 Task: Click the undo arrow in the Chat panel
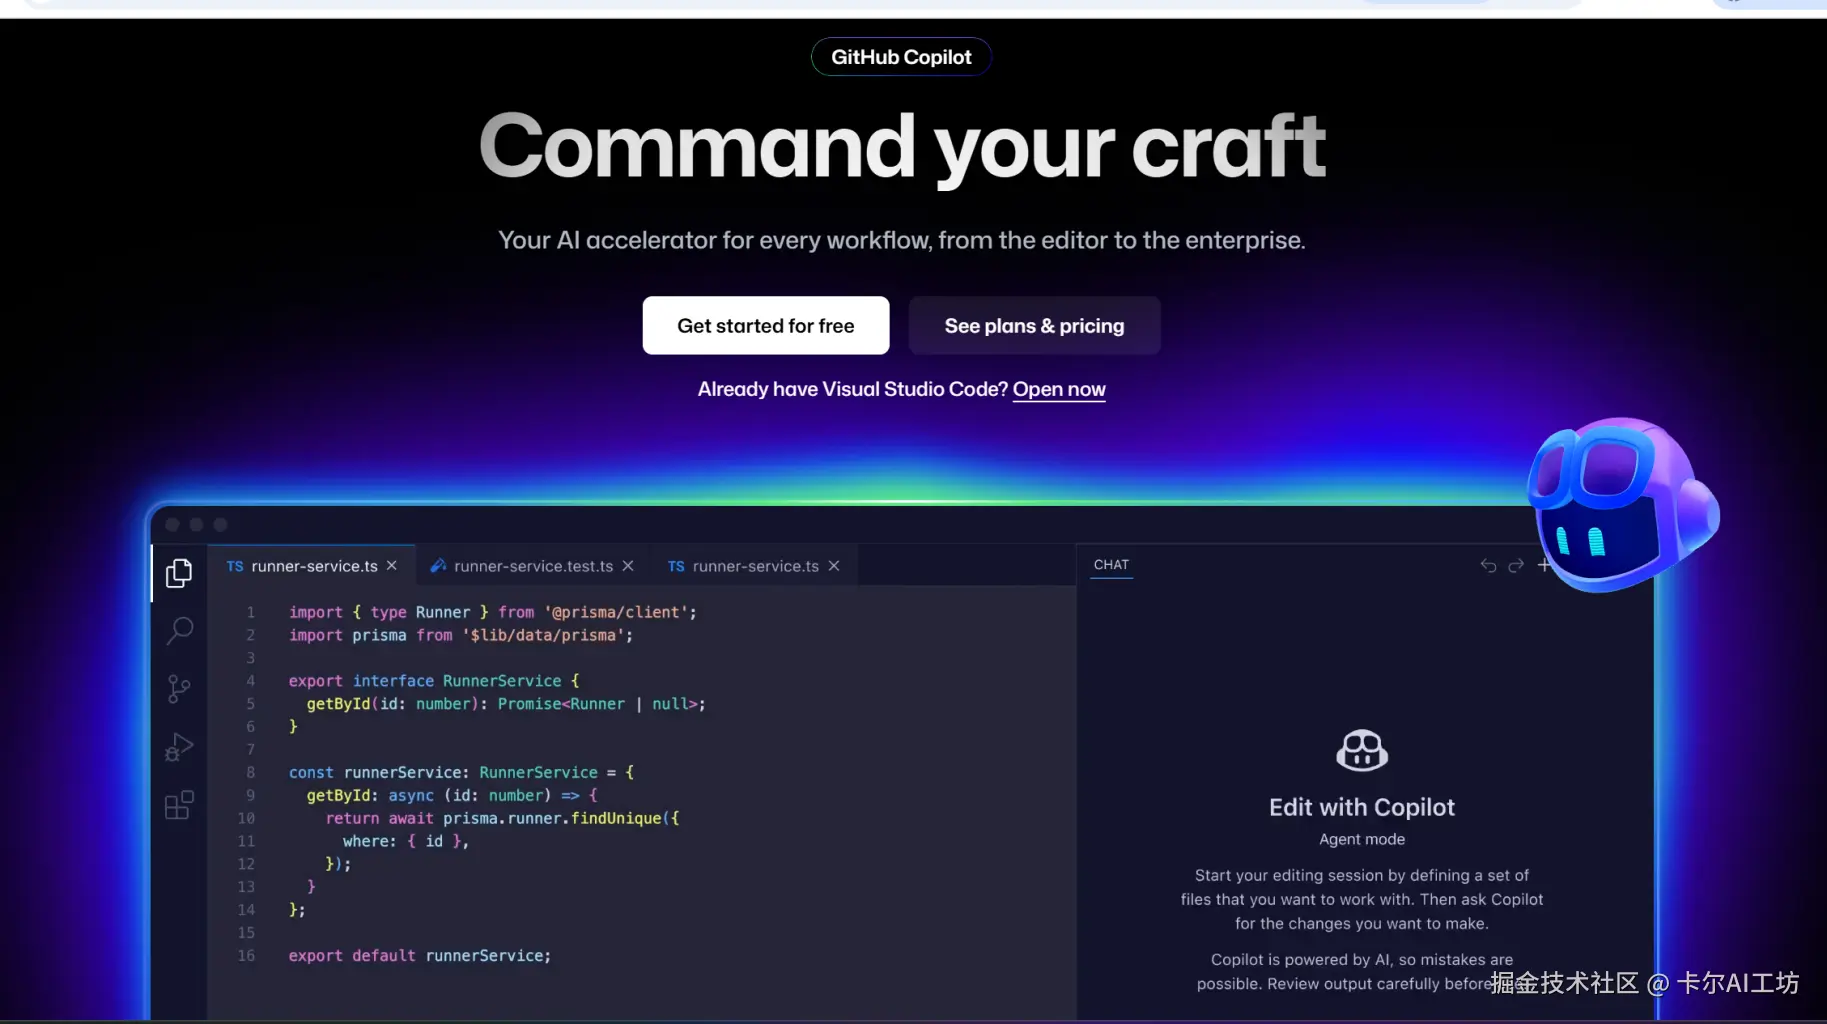coord(1488,566)
